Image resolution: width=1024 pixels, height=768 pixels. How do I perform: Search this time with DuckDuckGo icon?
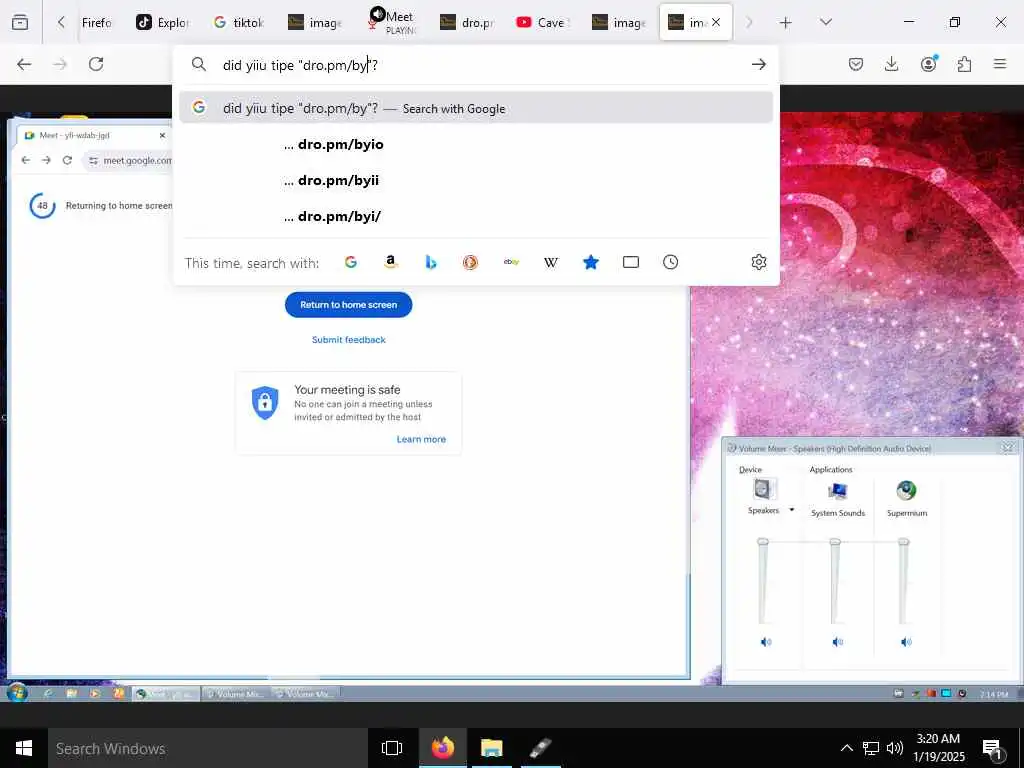pos(470,262)
